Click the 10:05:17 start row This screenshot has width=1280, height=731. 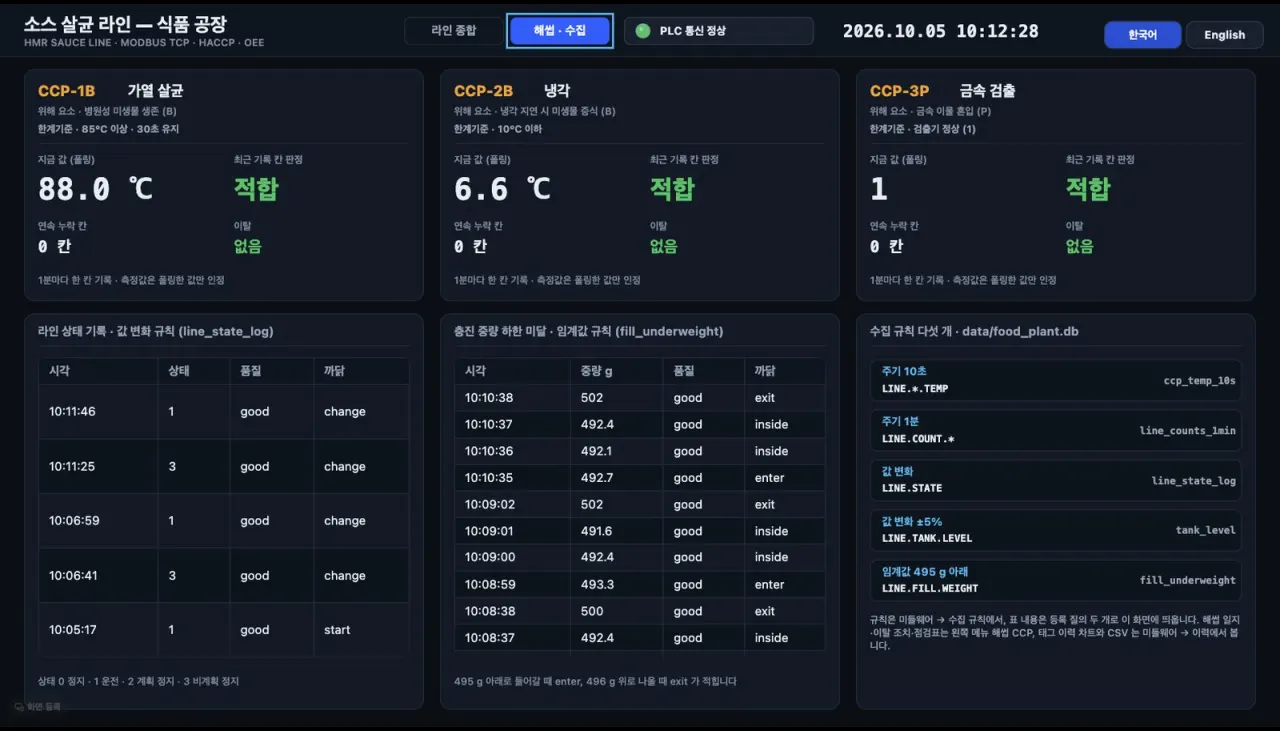click(224, 630)
